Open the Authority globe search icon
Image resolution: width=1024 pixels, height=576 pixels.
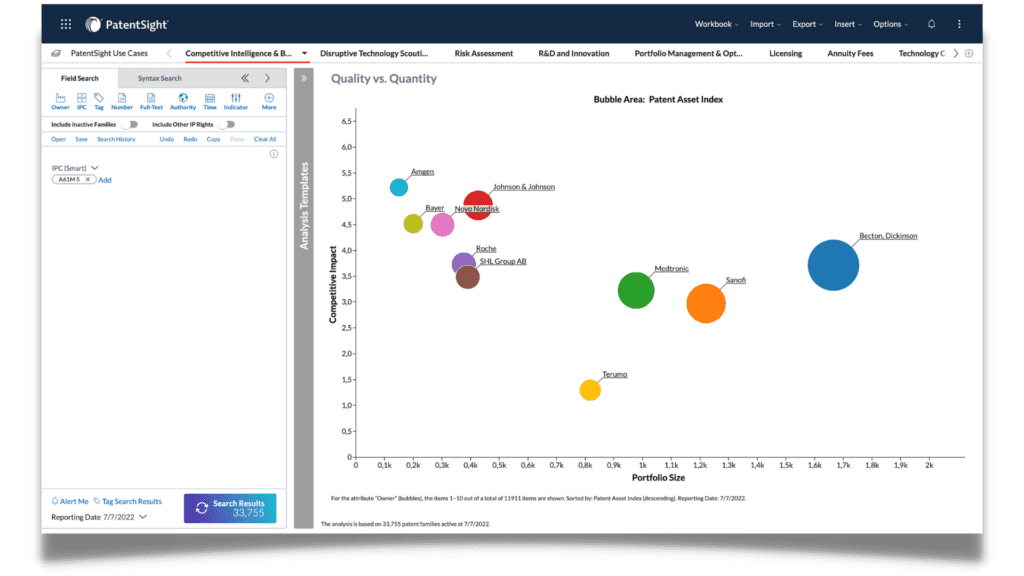click(183, 98)
